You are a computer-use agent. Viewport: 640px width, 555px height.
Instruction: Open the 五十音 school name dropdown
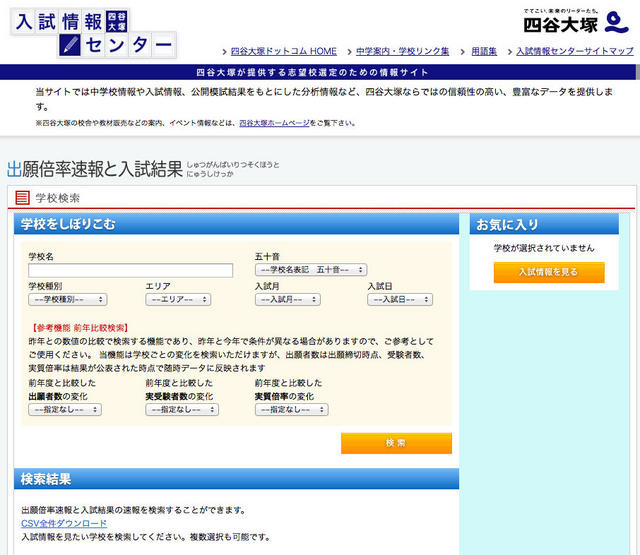tap(311, 270)
